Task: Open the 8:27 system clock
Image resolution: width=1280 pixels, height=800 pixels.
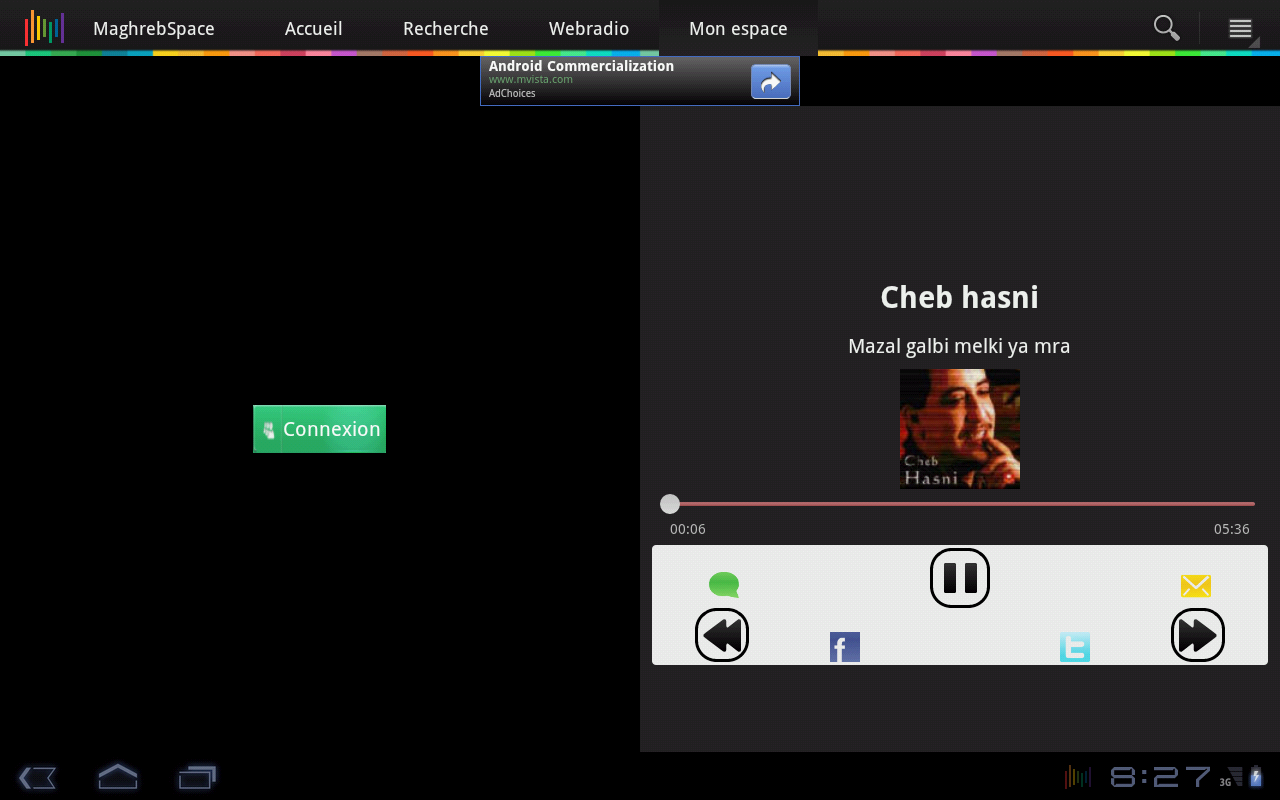Action: 1160,777
